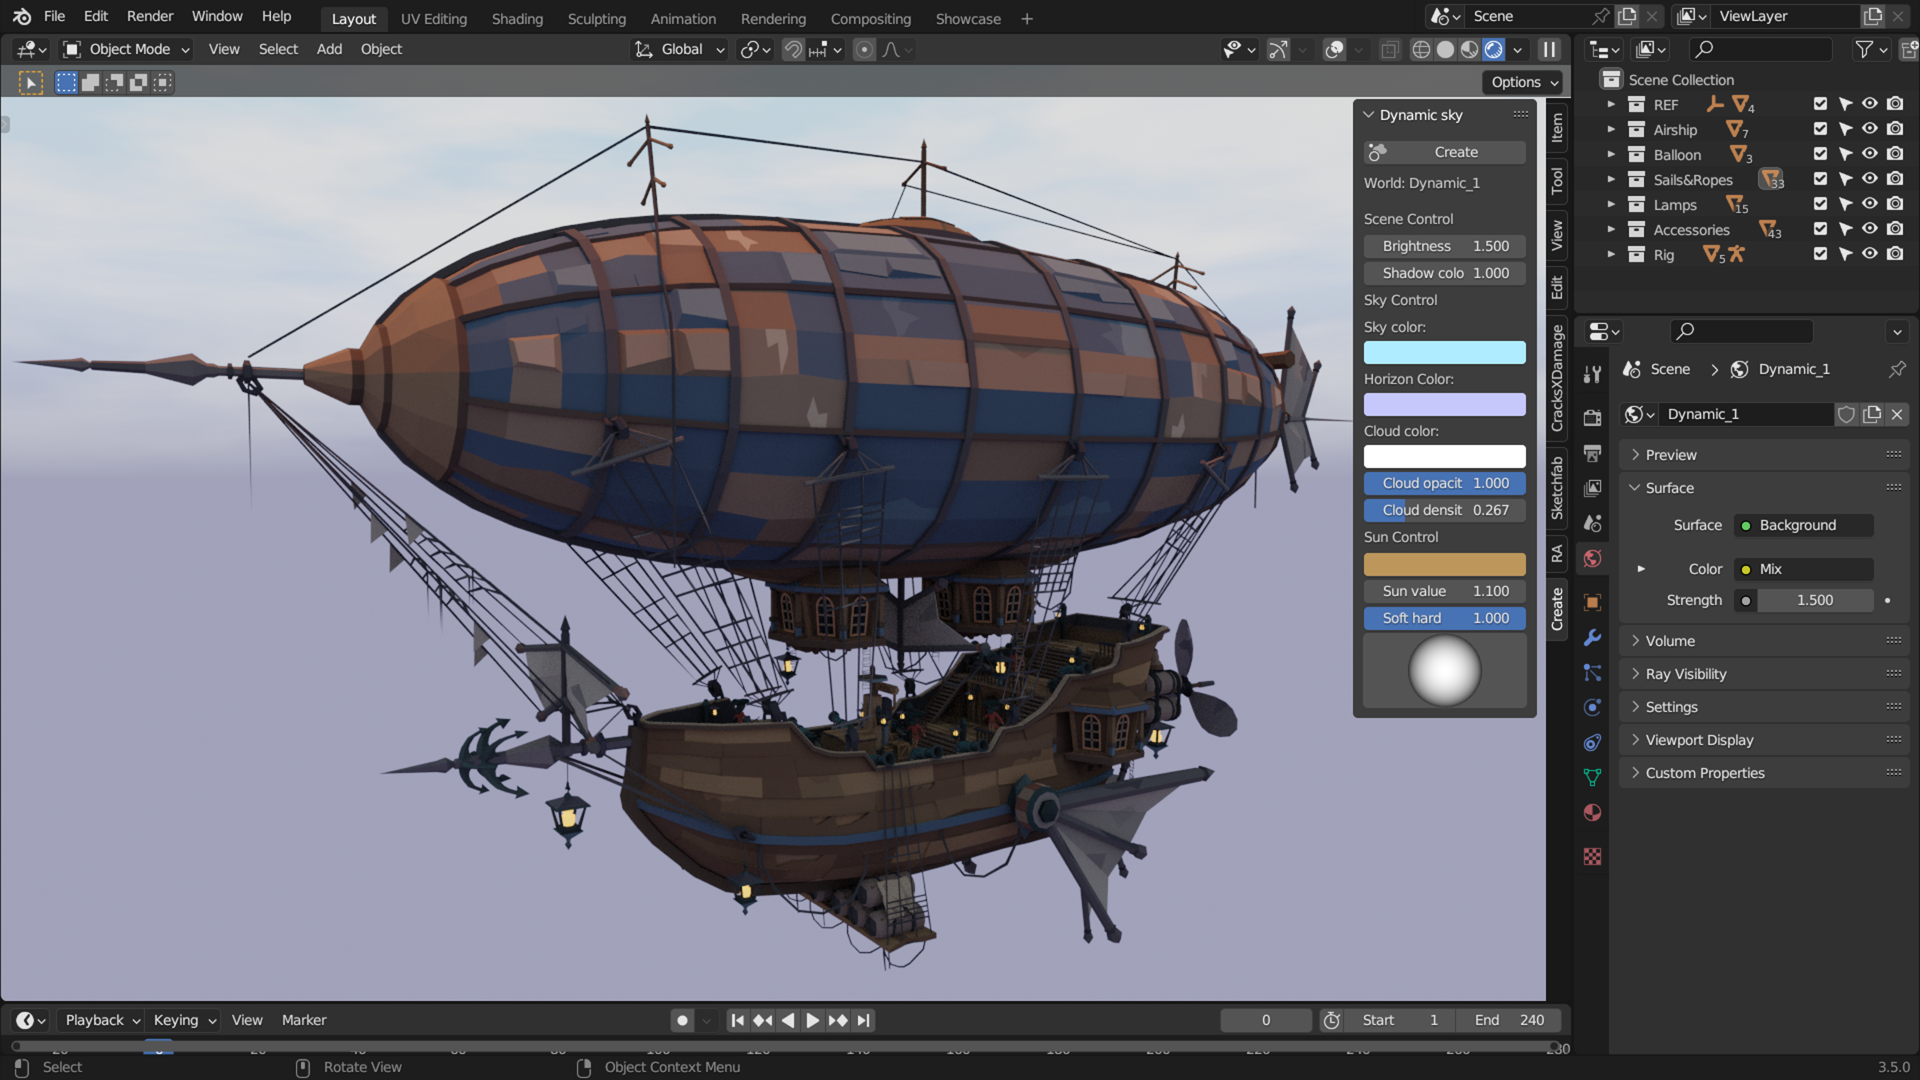Enable the Toggle X-Ray button
This screenshot has height=1080, width=1920.
pos(1389,49)
